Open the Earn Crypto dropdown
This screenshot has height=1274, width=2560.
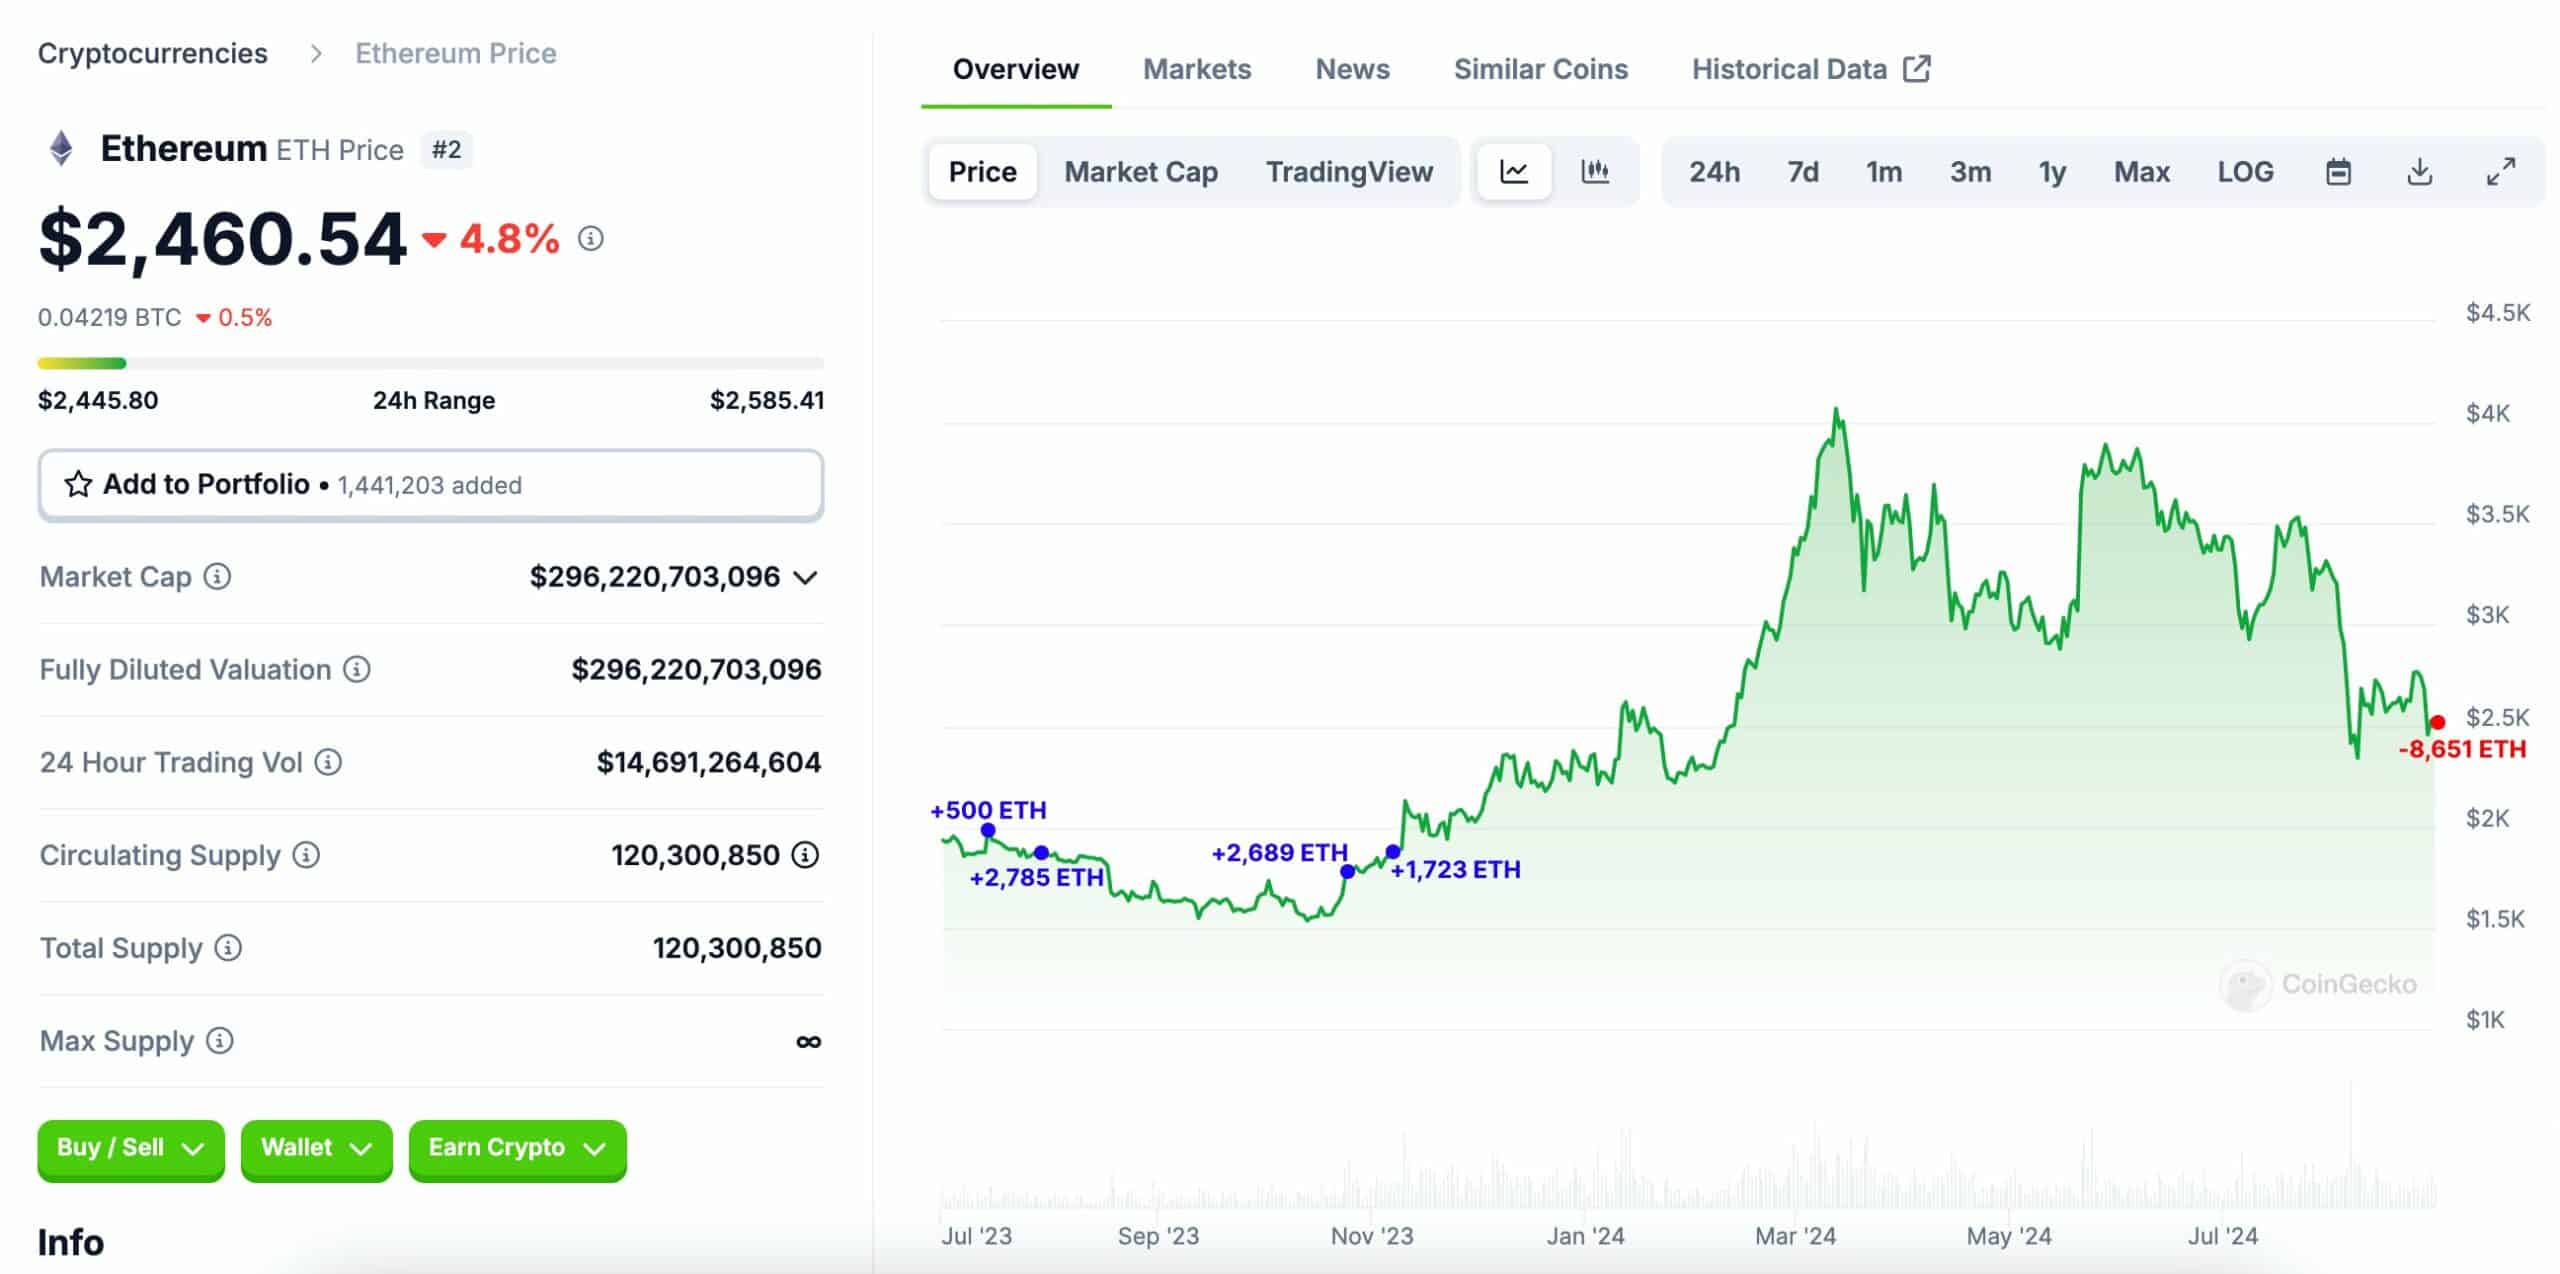pyautogui.click(x=517, y=1148)
